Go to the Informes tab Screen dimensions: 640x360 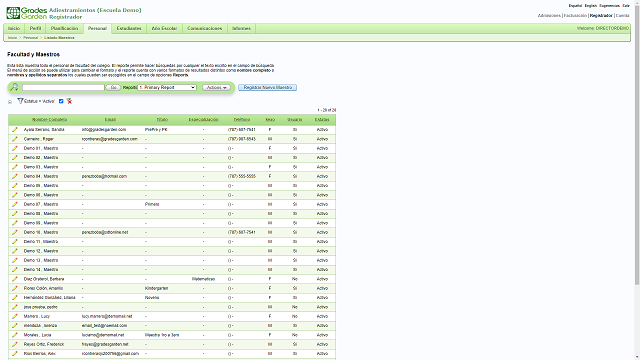241,28
